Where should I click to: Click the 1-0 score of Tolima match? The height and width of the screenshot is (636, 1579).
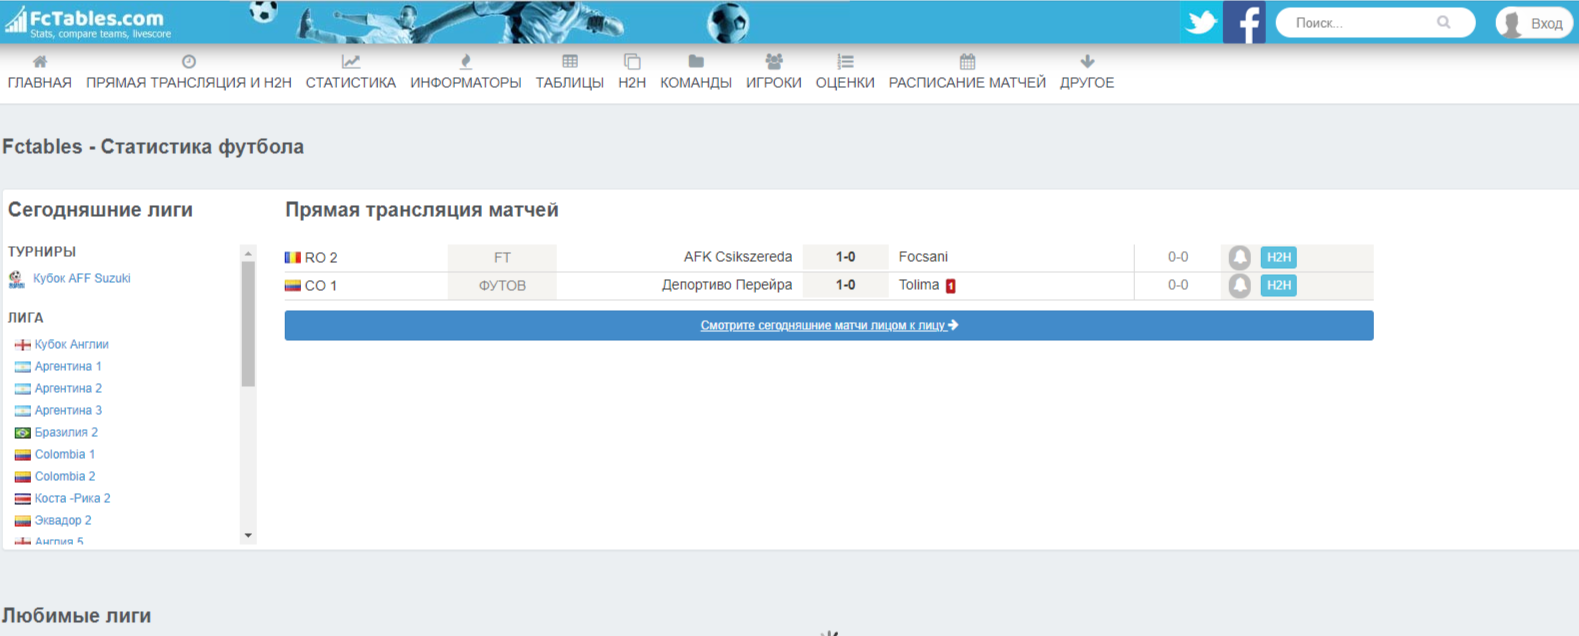pos(845,285)
